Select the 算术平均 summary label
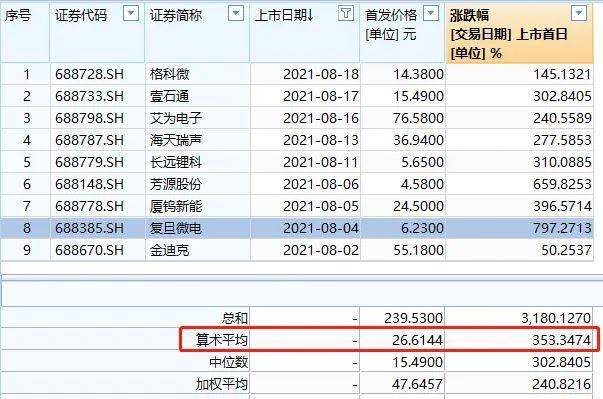The height and width of the screenshot is (399, 603). click(222, 340)
